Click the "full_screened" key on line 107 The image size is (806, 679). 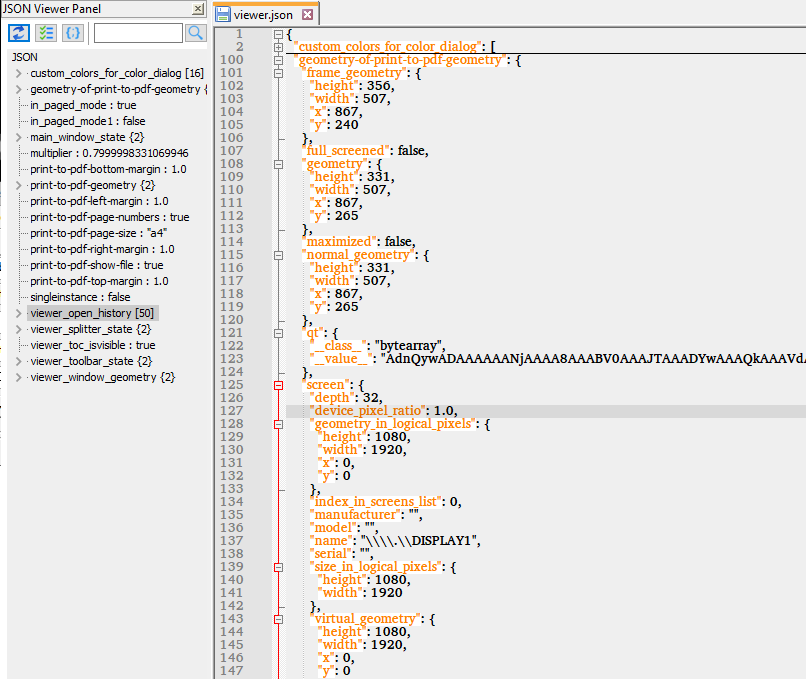tap(346, 151)
